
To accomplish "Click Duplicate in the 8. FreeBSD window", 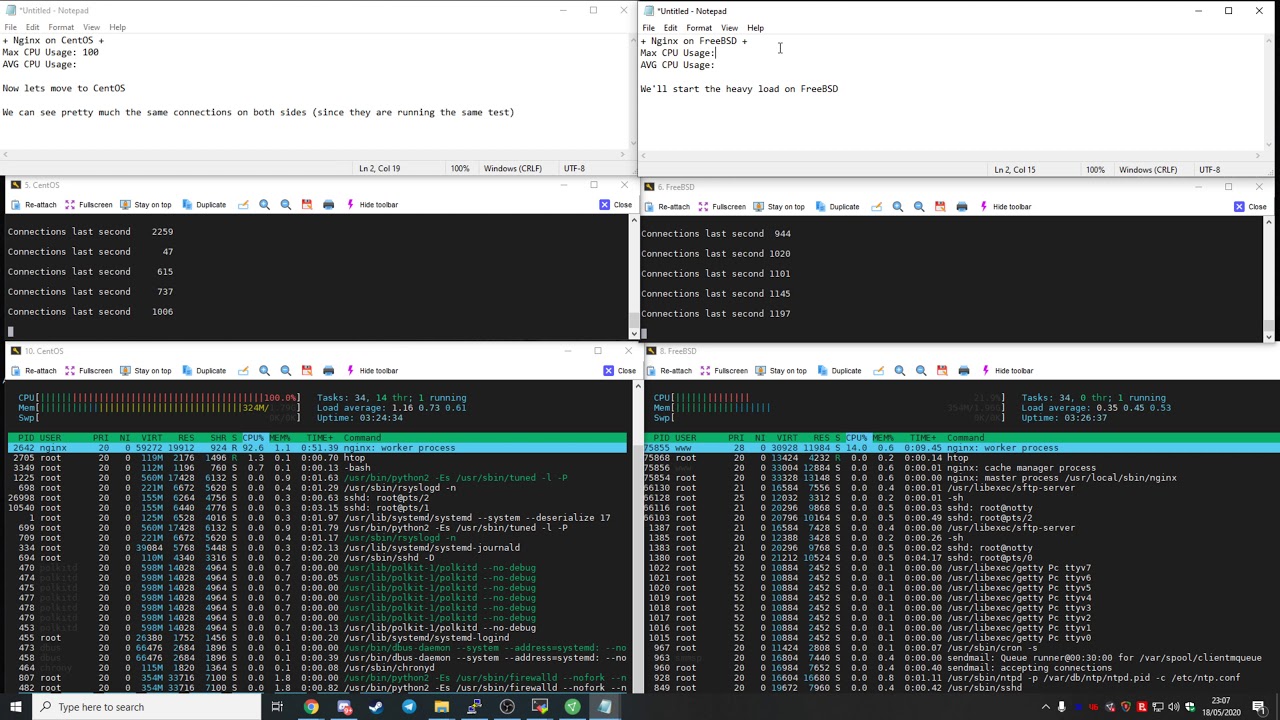I will point(839,371).
